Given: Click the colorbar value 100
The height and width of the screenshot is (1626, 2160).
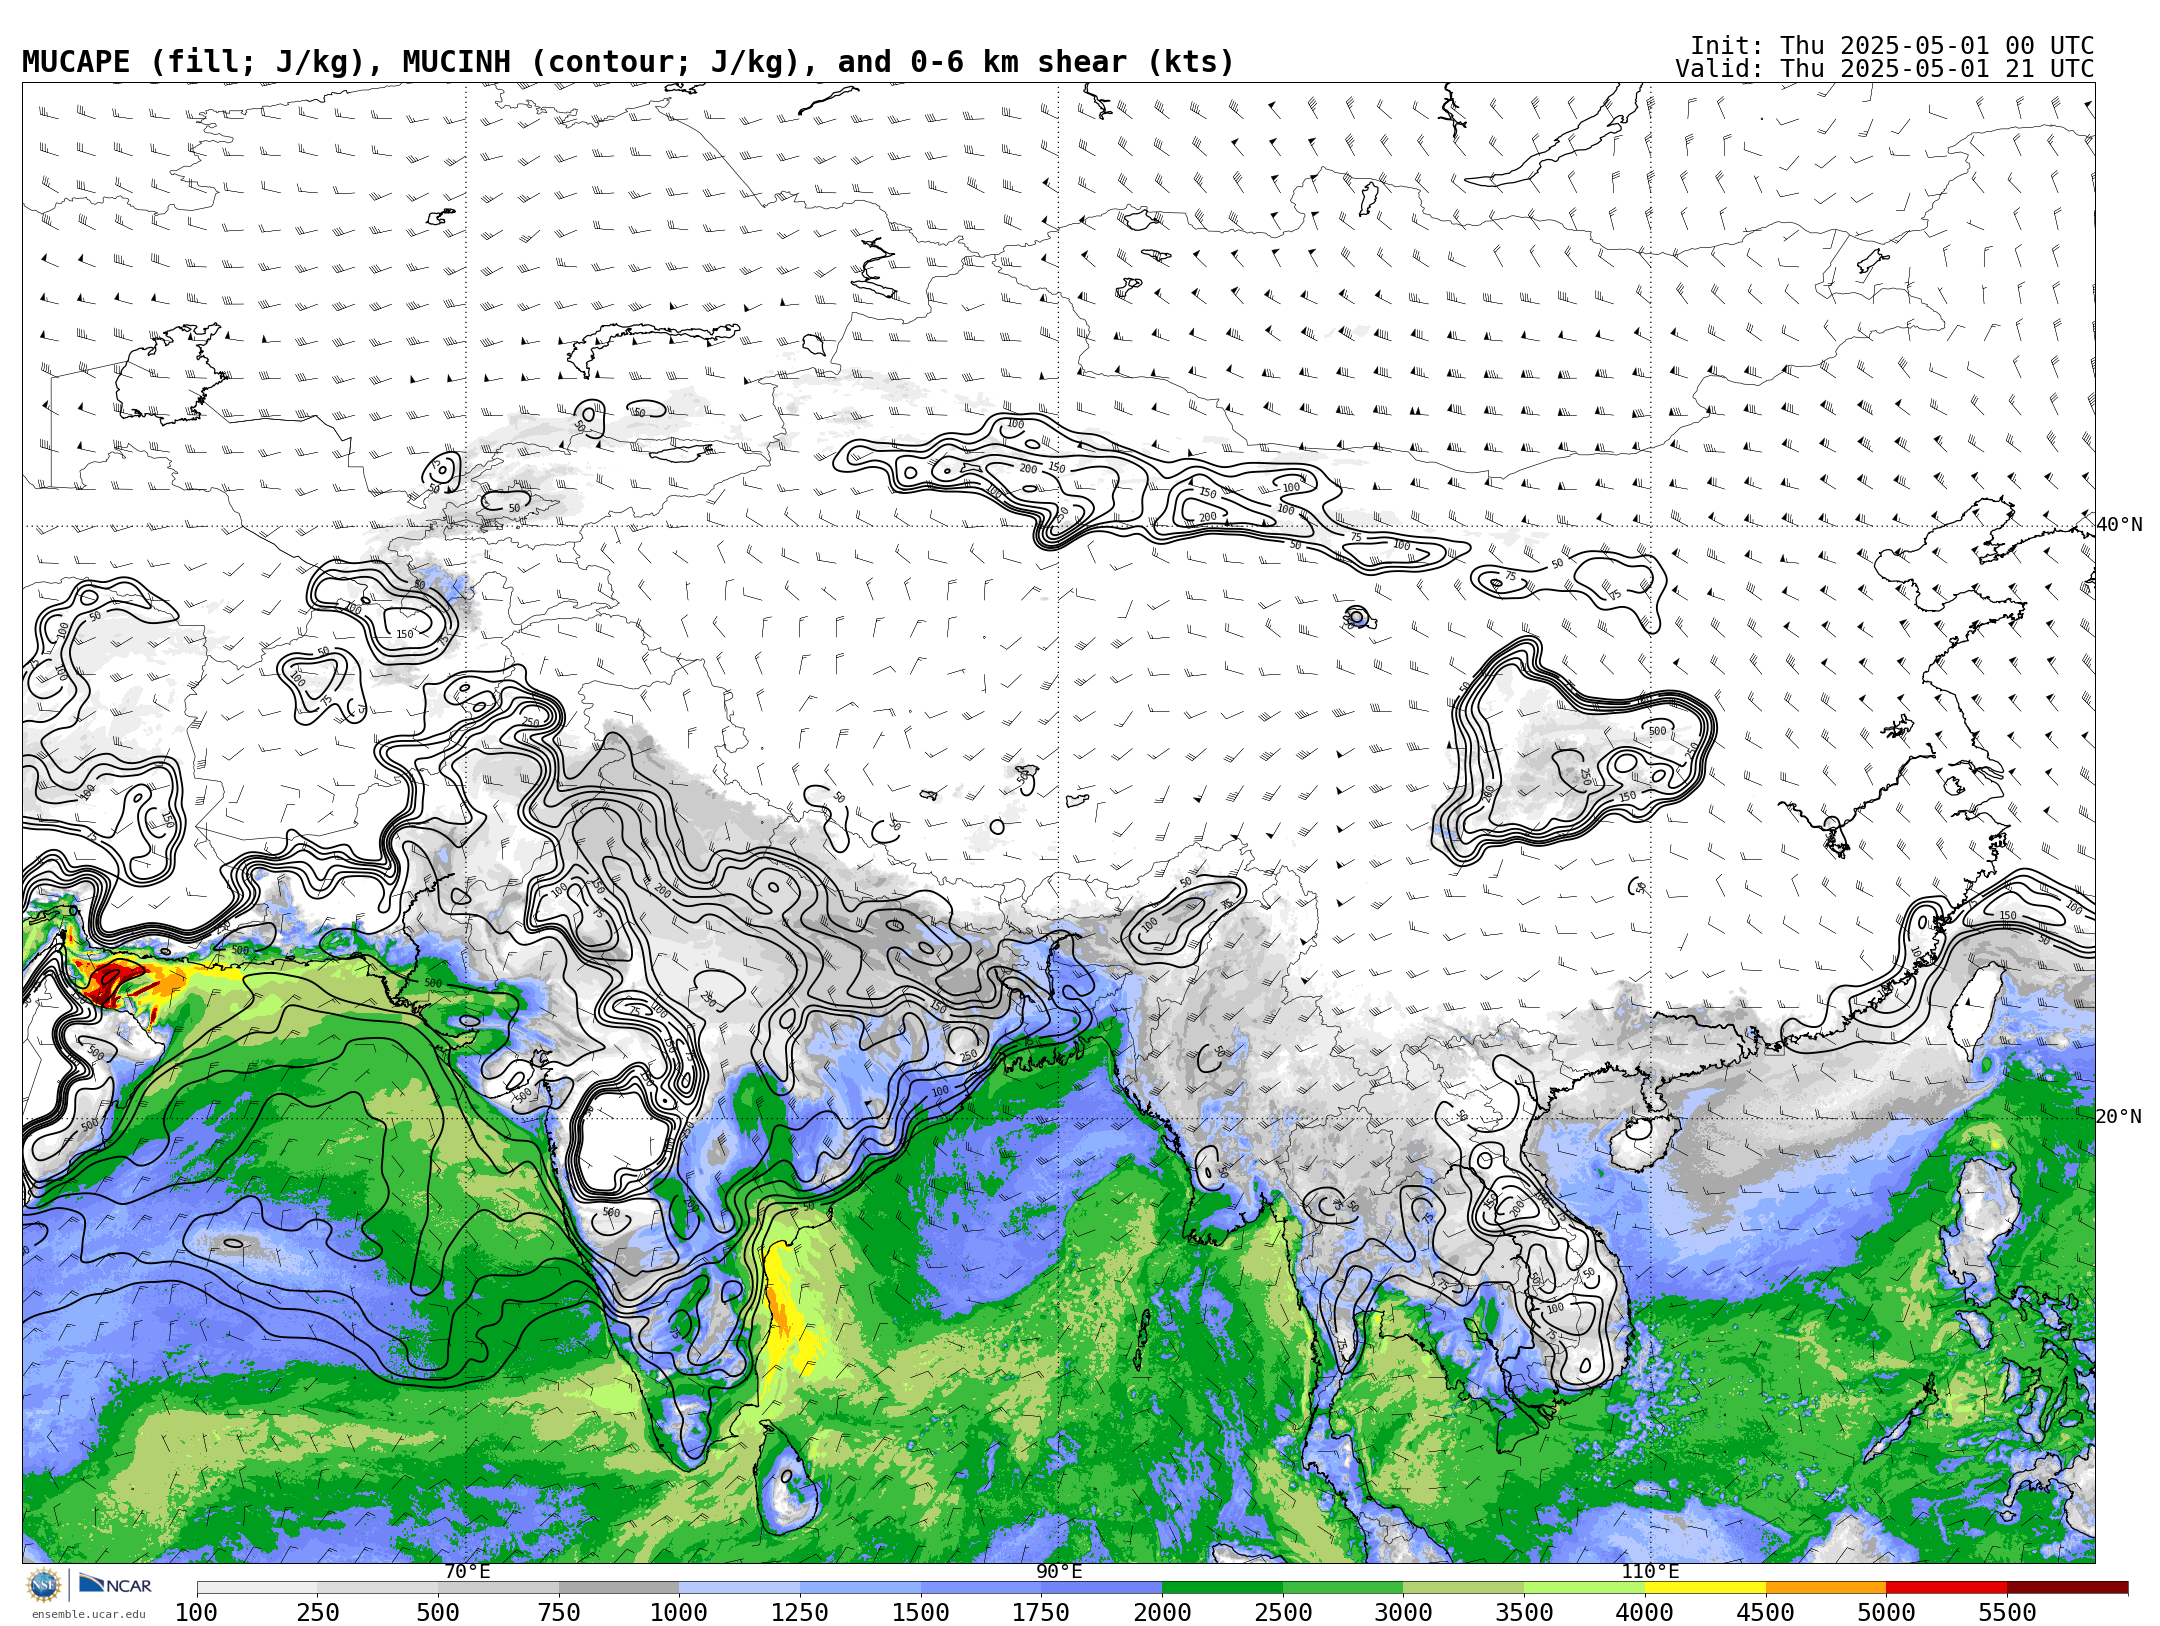Looking at the screenshot, I should [197, 1613].
